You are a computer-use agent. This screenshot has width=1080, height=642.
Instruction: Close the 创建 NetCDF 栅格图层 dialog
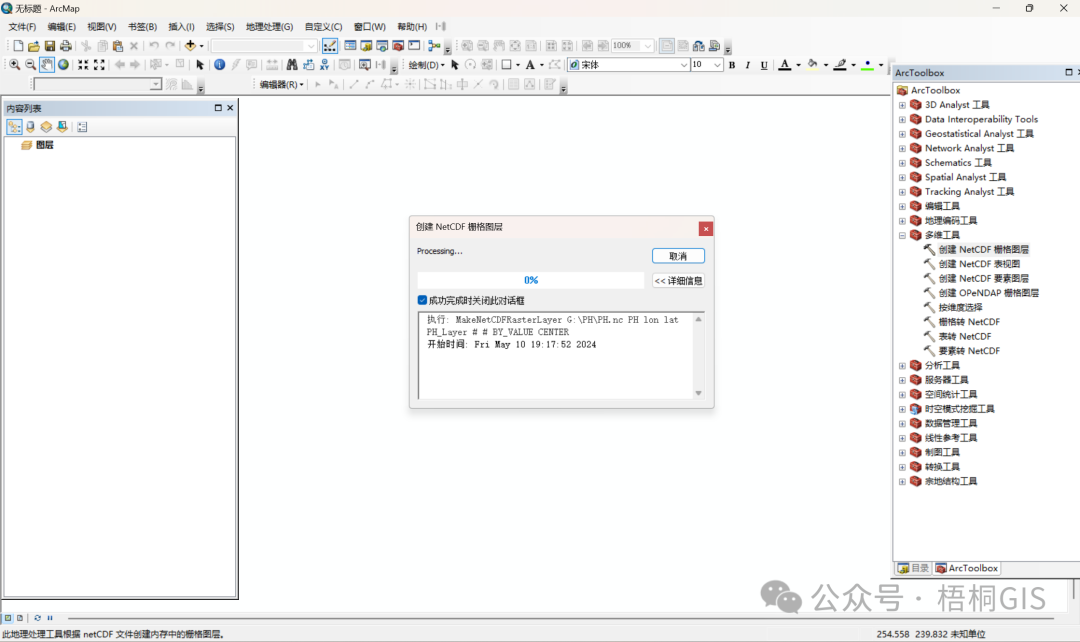(705, 229)
